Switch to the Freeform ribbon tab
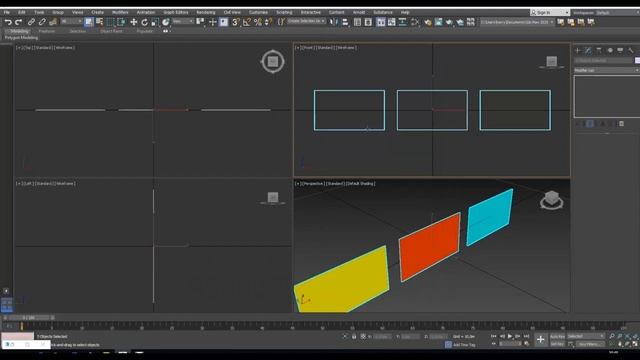Screen dimensions: 640x360 pyautogui.click(x=47, y=31)
